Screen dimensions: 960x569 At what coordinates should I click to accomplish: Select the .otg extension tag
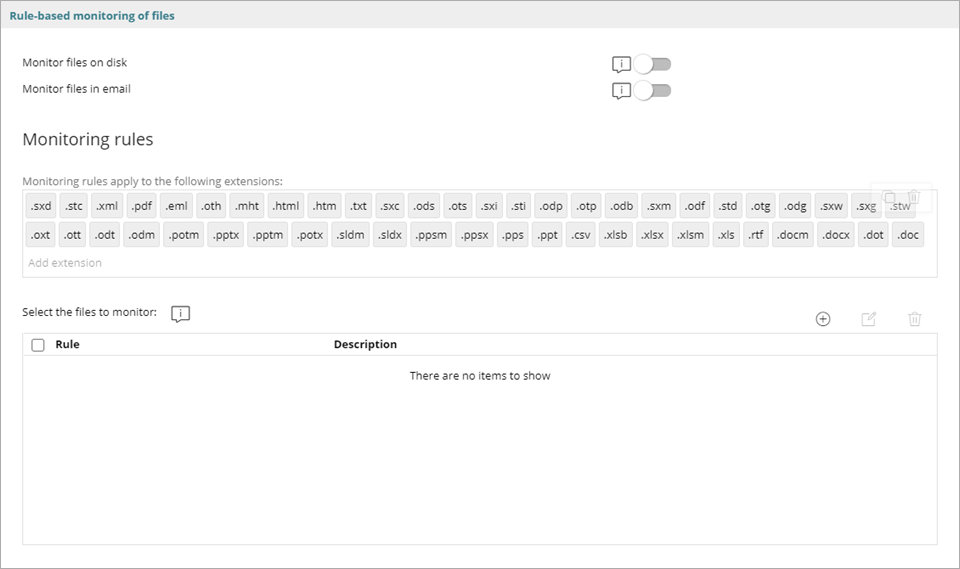(761, 206)
